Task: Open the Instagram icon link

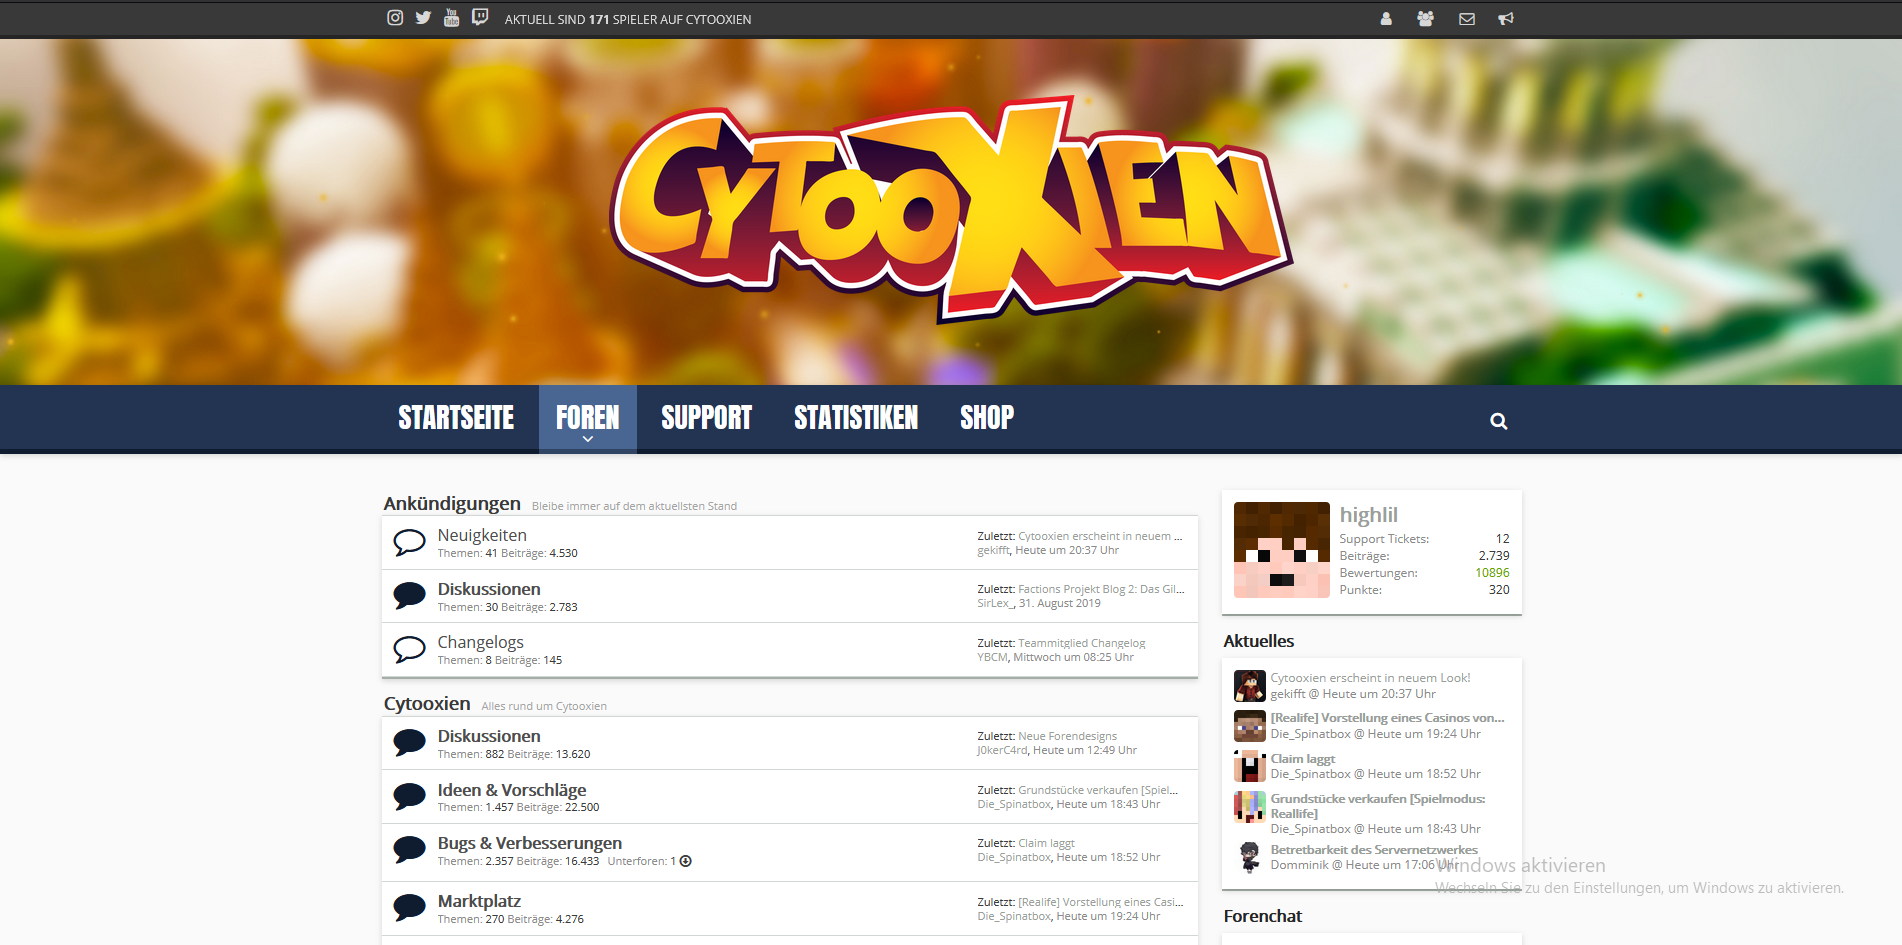Action: tap(395, 18)
